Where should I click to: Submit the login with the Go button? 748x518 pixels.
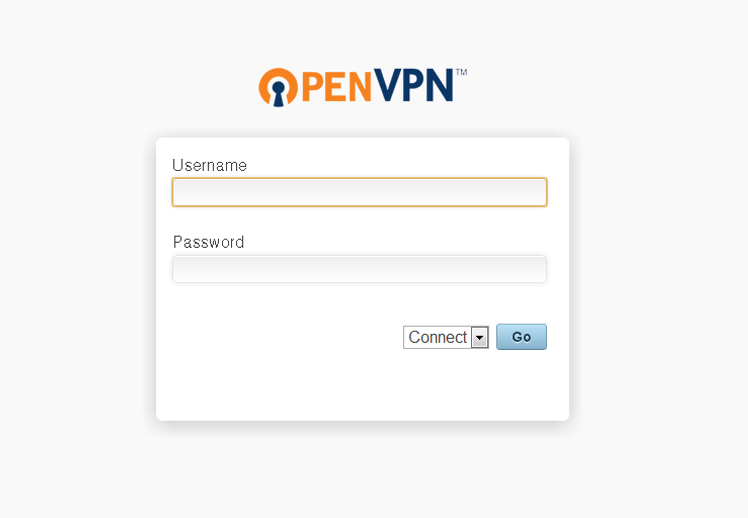pos(521,337)
